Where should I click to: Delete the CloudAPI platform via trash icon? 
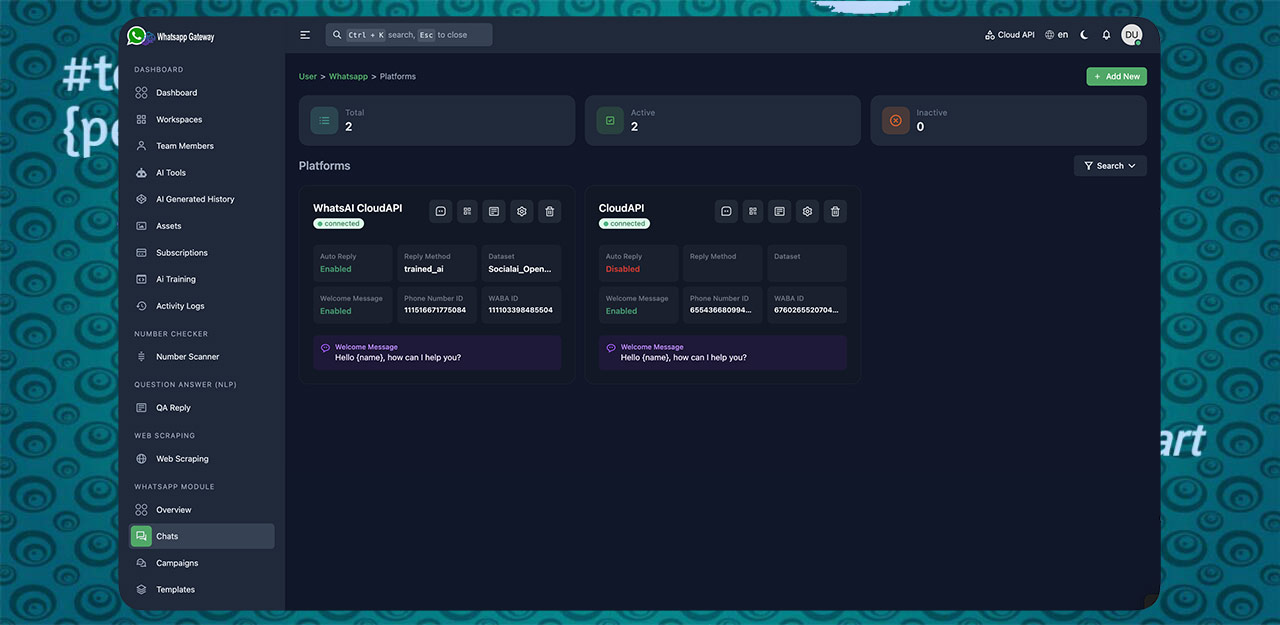834,211
